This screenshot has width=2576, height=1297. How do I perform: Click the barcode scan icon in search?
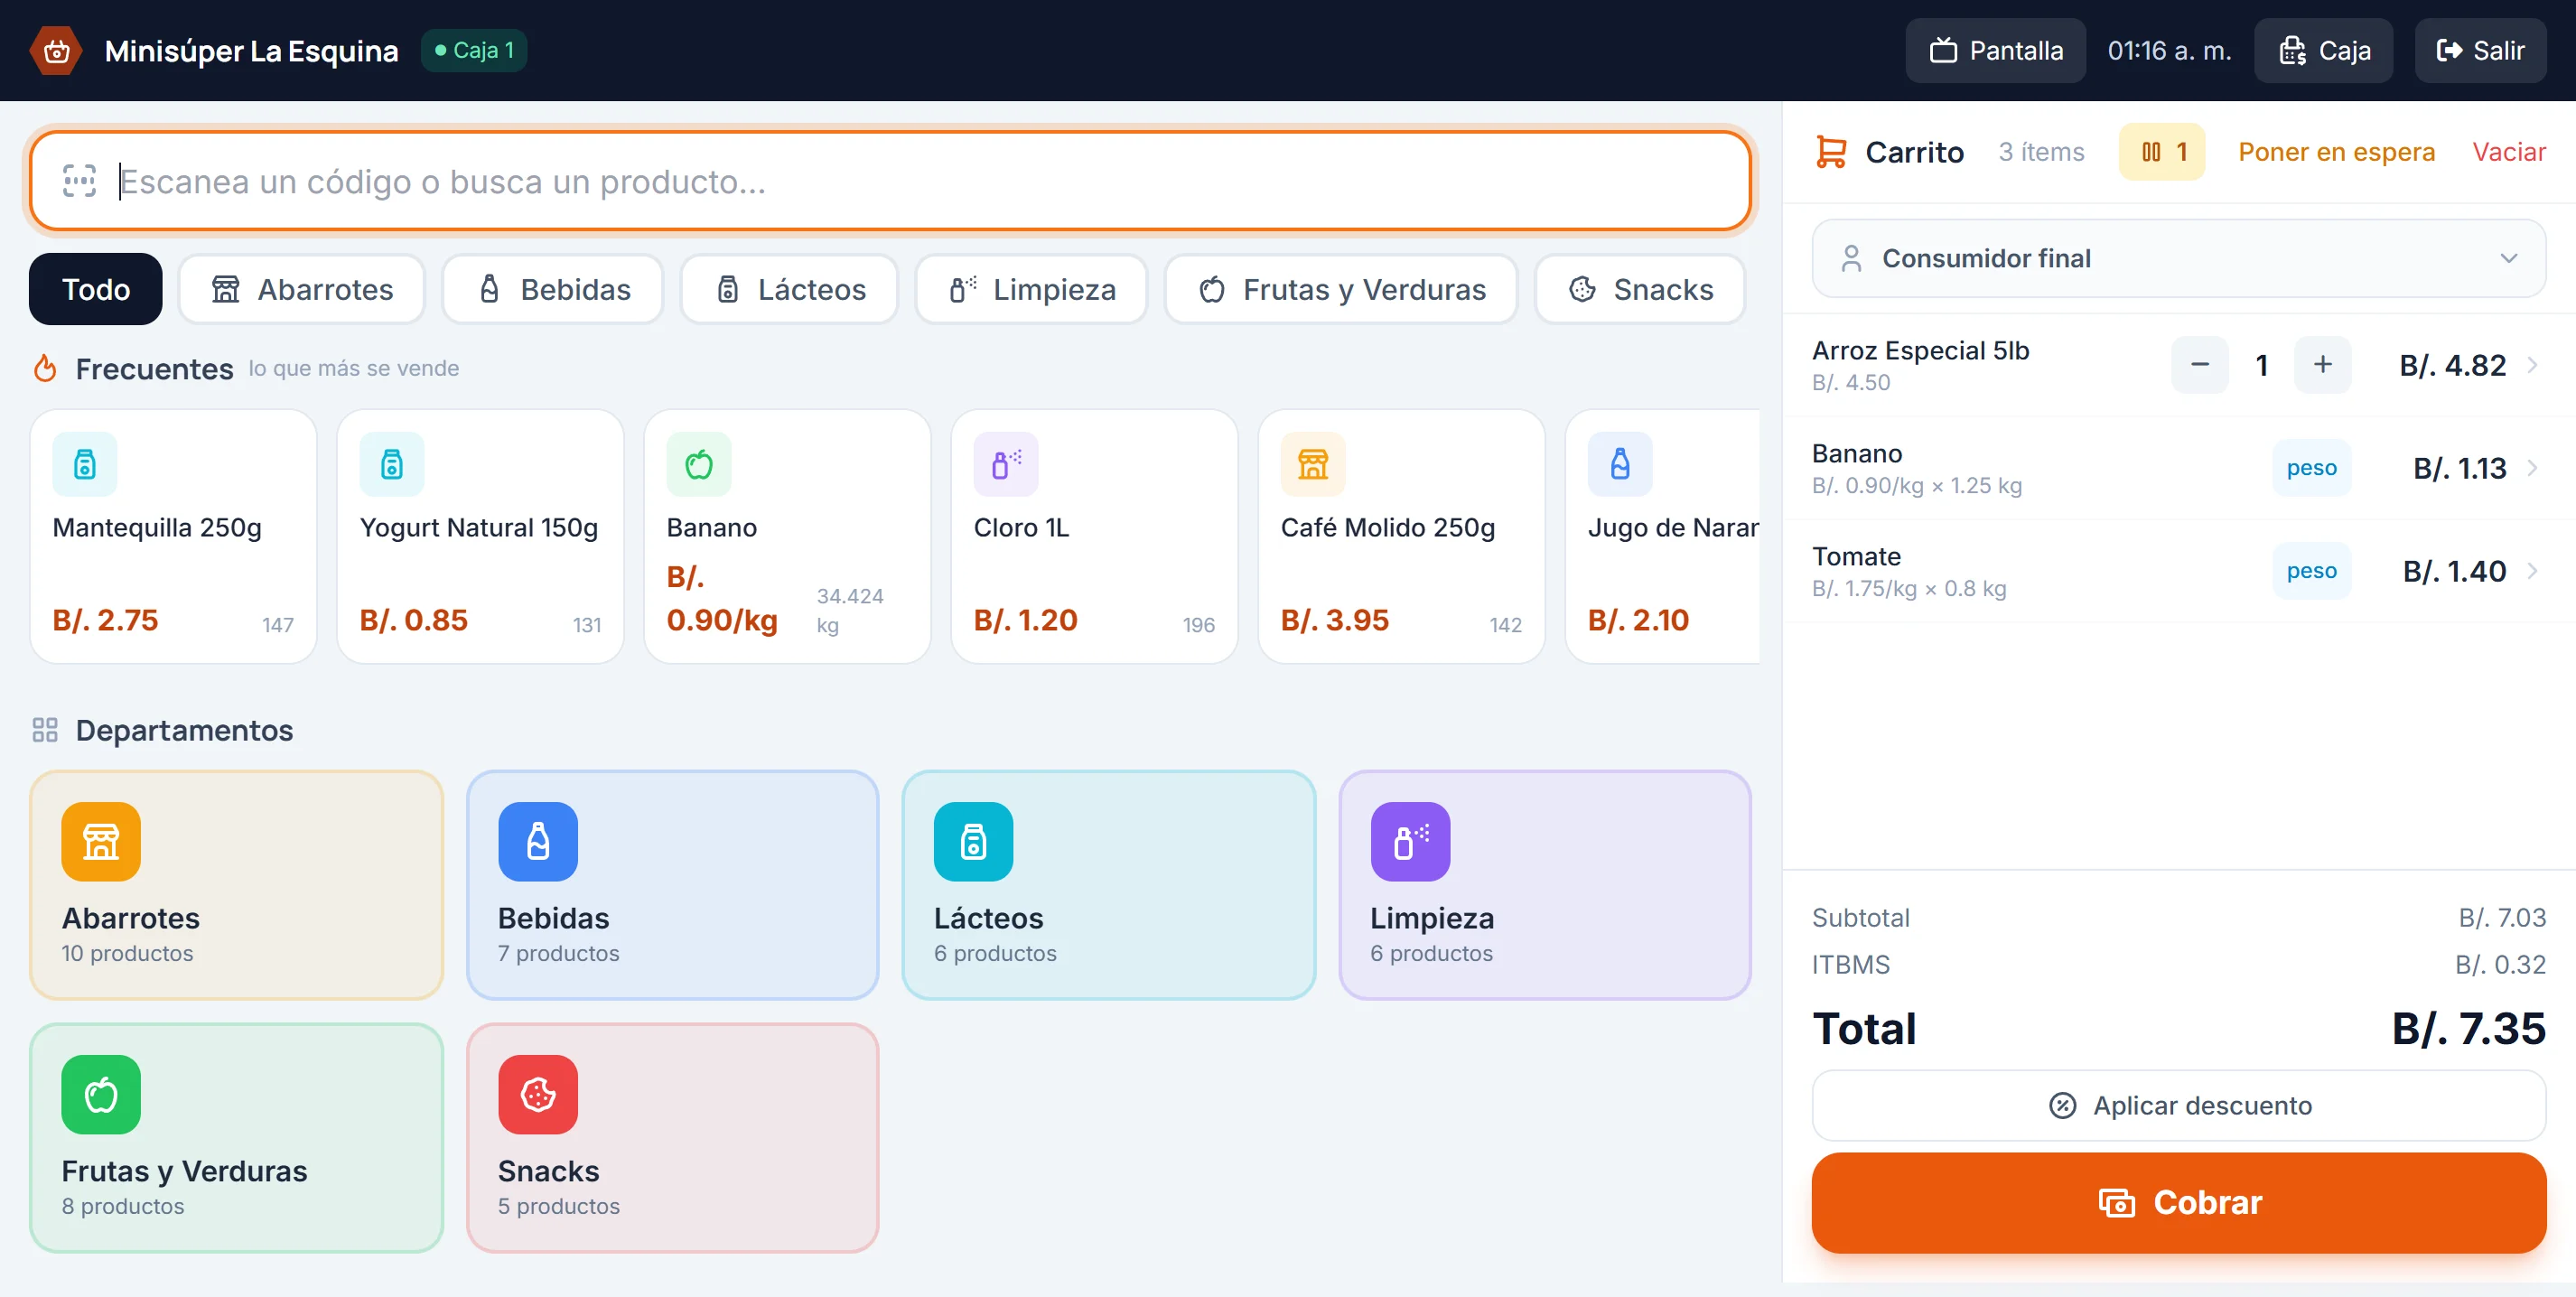[79, 181]
